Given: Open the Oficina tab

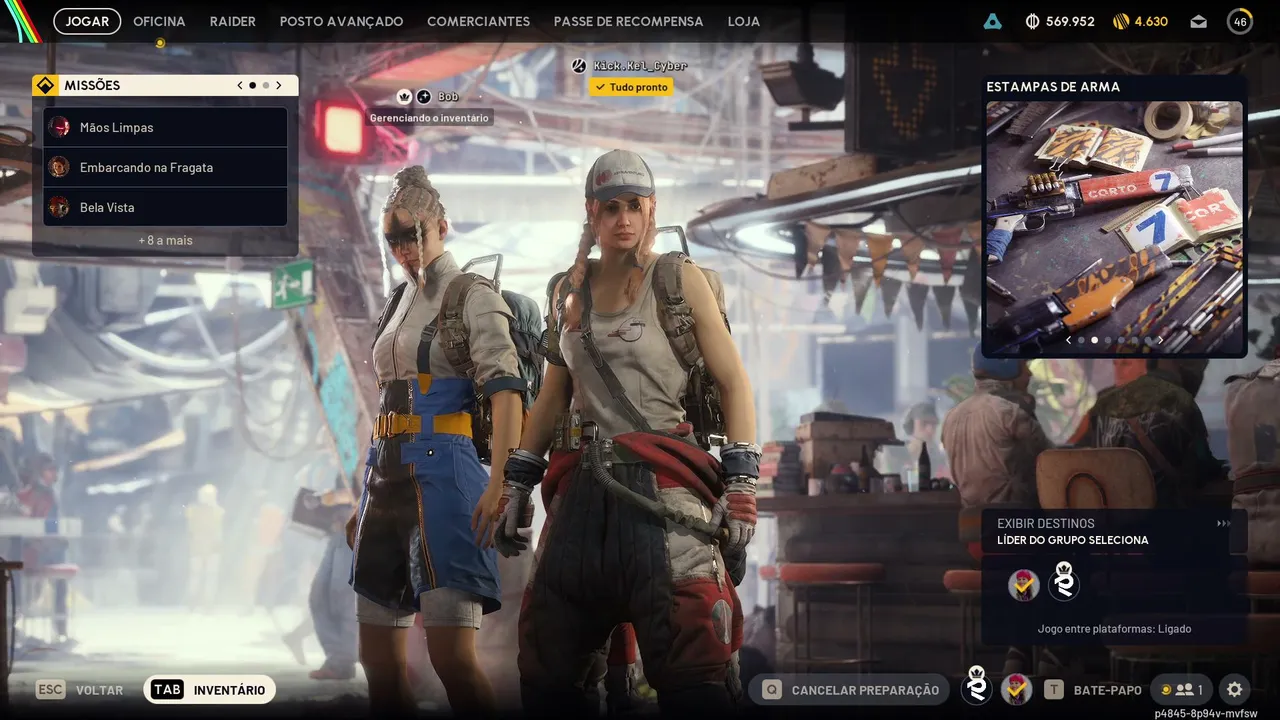Looking at the screenshot, I should (x=159, y=21).
